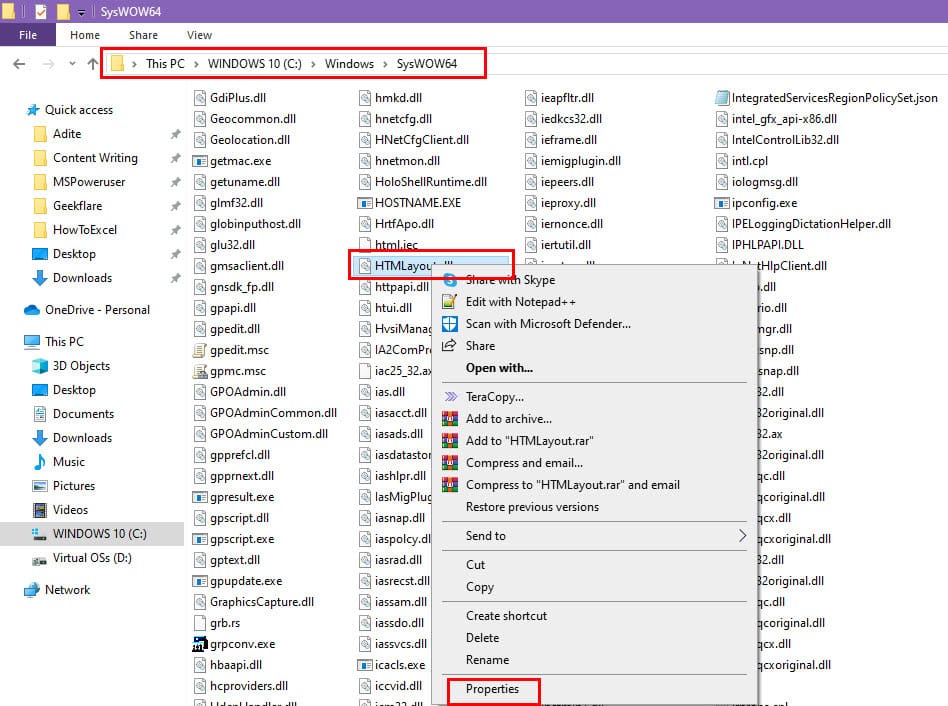
Task: Choose Copy from the context menu
Action: pos(479,587)
